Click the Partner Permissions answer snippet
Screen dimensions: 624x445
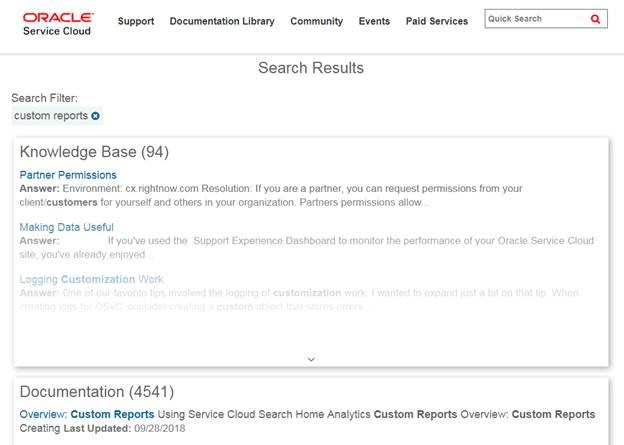click(271, 195)
